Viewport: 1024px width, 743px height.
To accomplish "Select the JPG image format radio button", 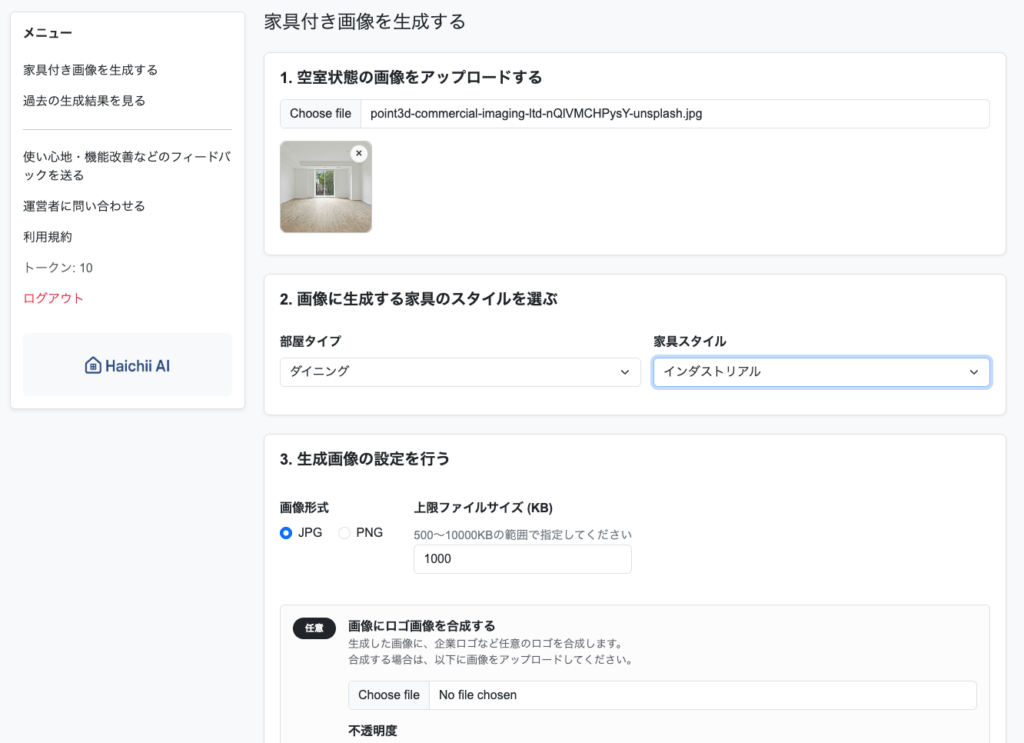I will click(x=286, y=533).
